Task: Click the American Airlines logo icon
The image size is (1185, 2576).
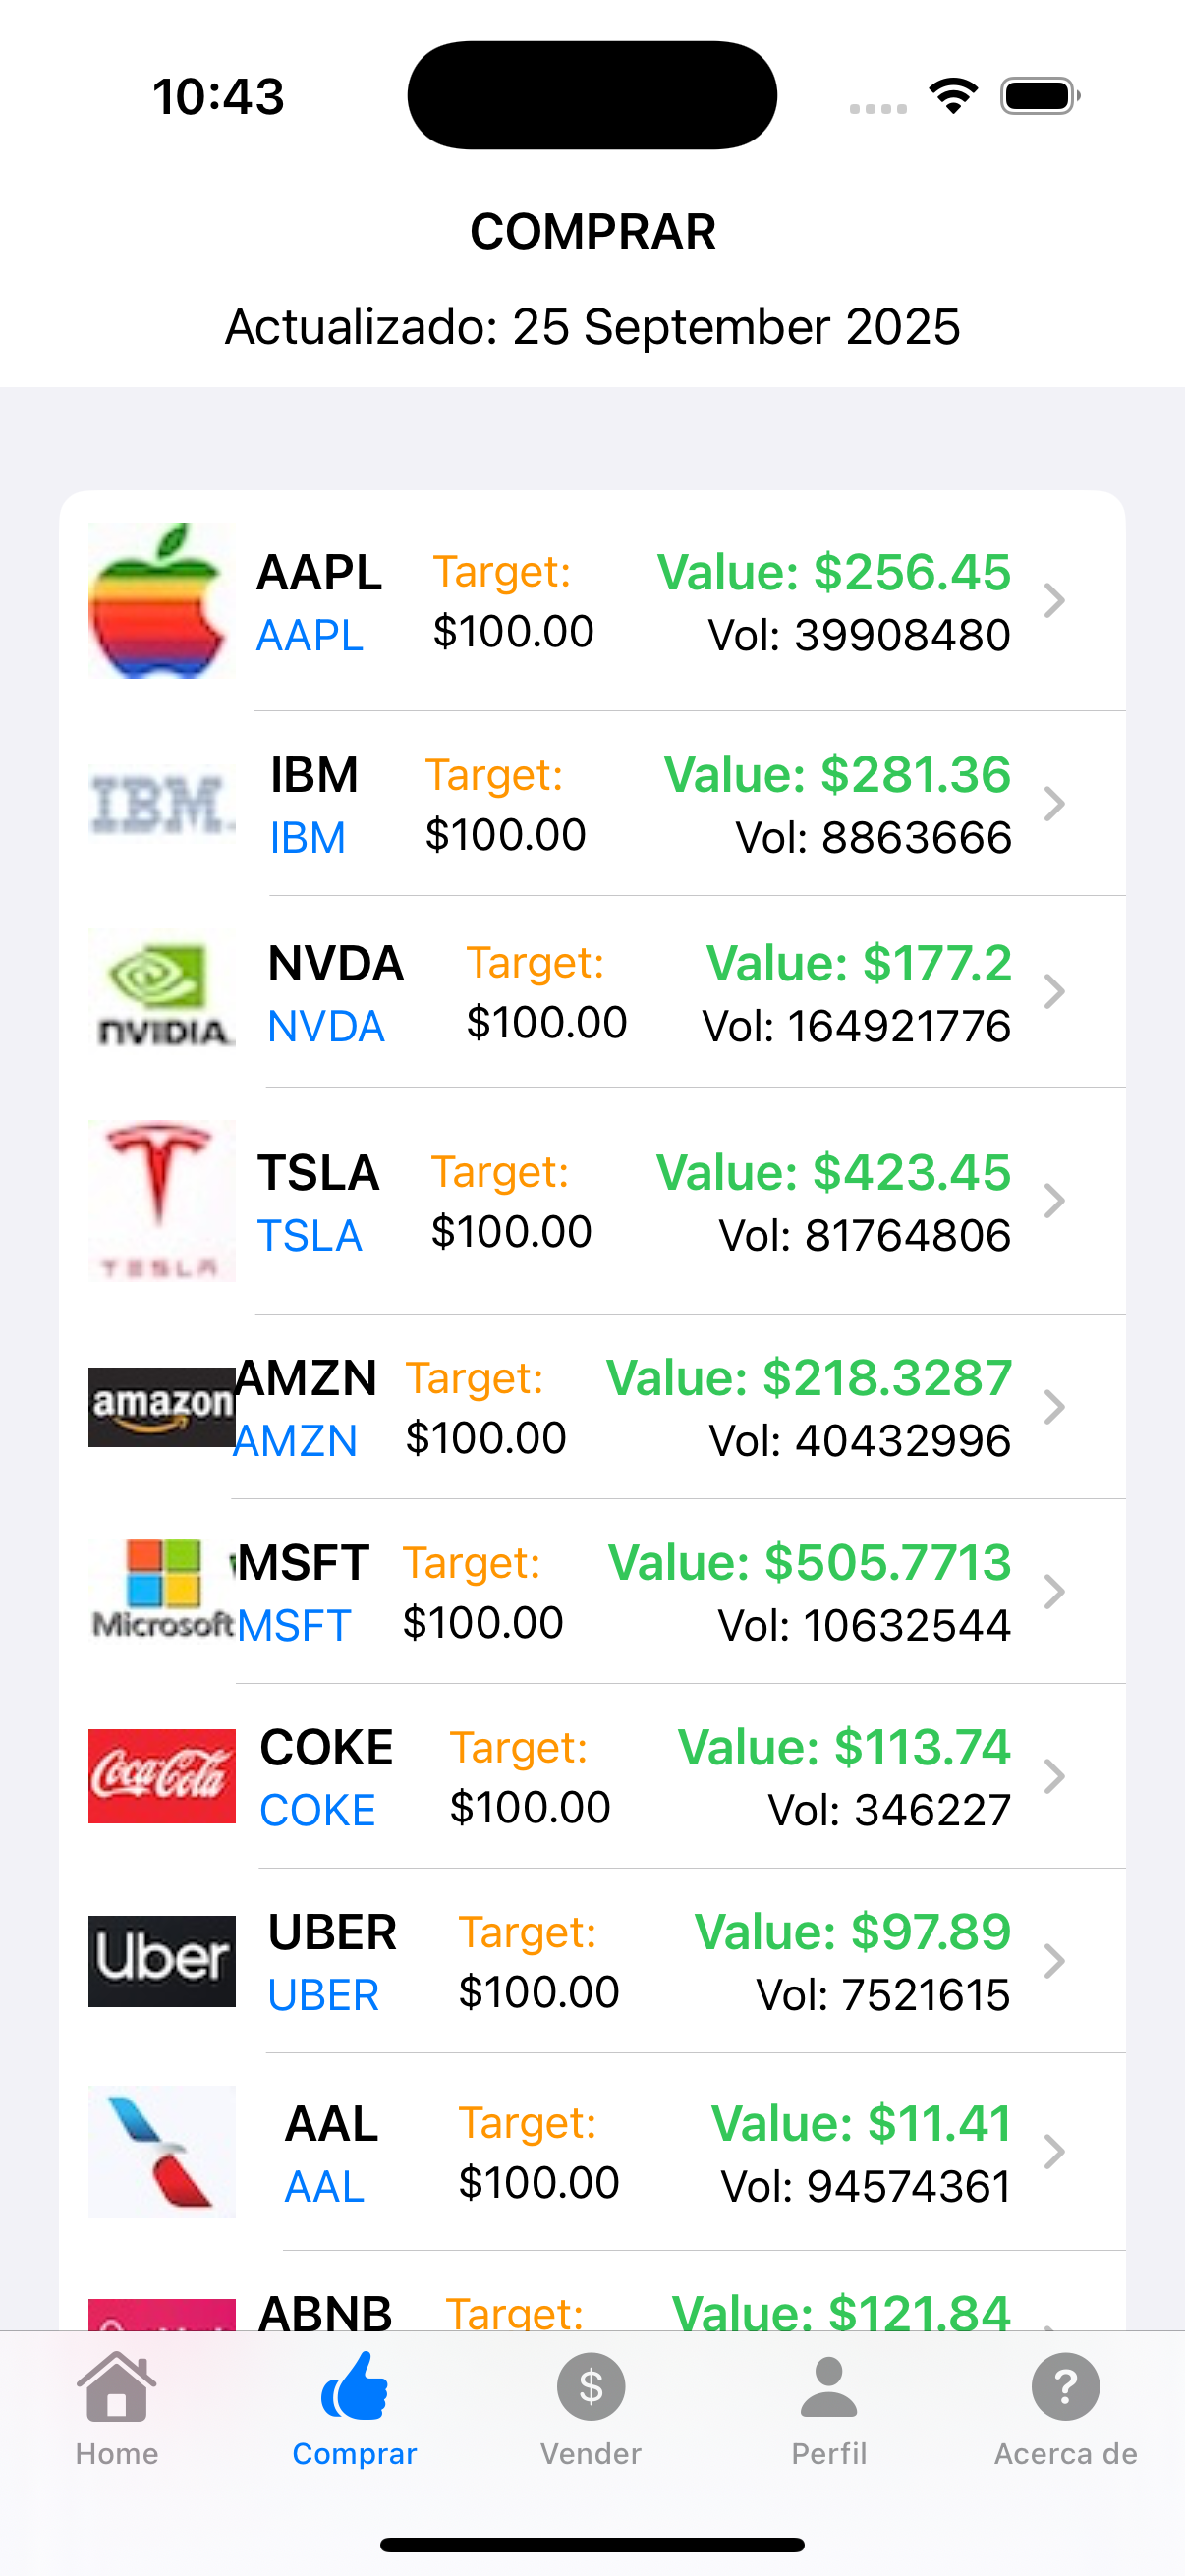Action: [x=161, y=2152]
